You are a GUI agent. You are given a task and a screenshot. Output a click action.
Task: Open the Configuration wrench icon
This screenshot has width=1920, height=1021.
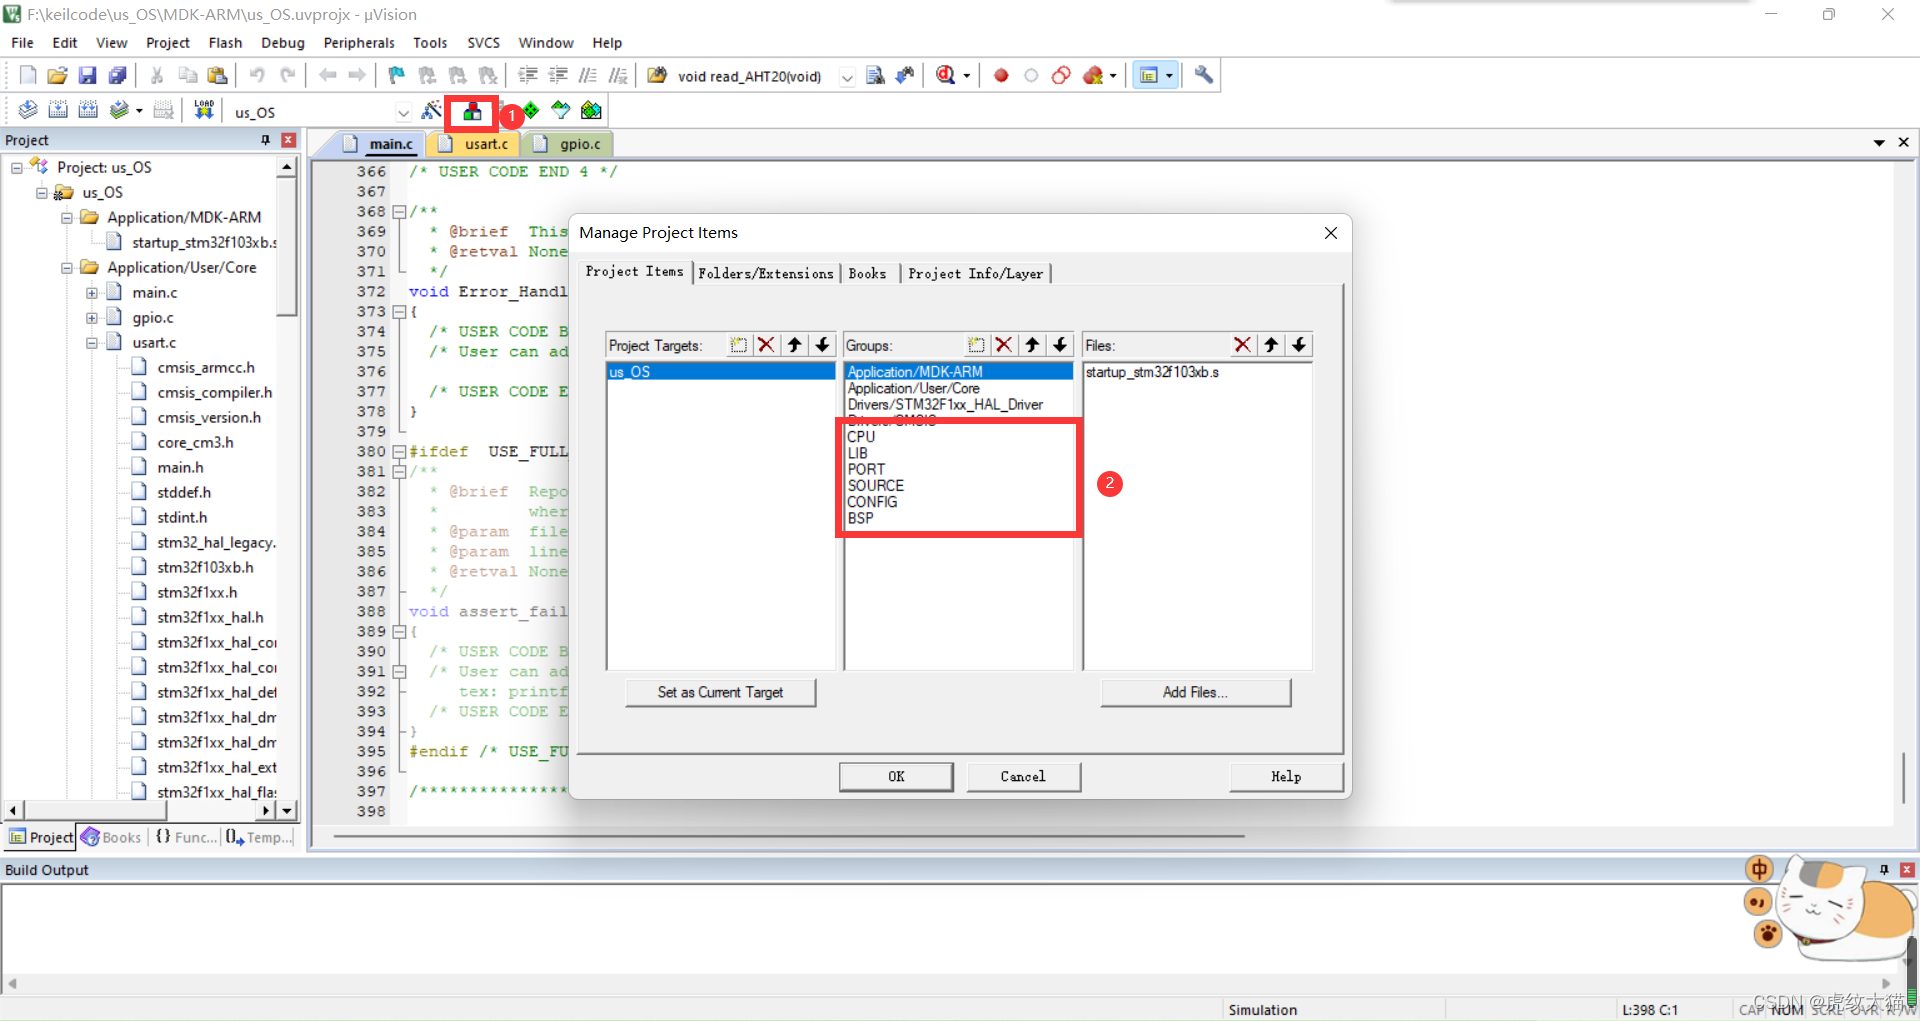click(1204, 75)
